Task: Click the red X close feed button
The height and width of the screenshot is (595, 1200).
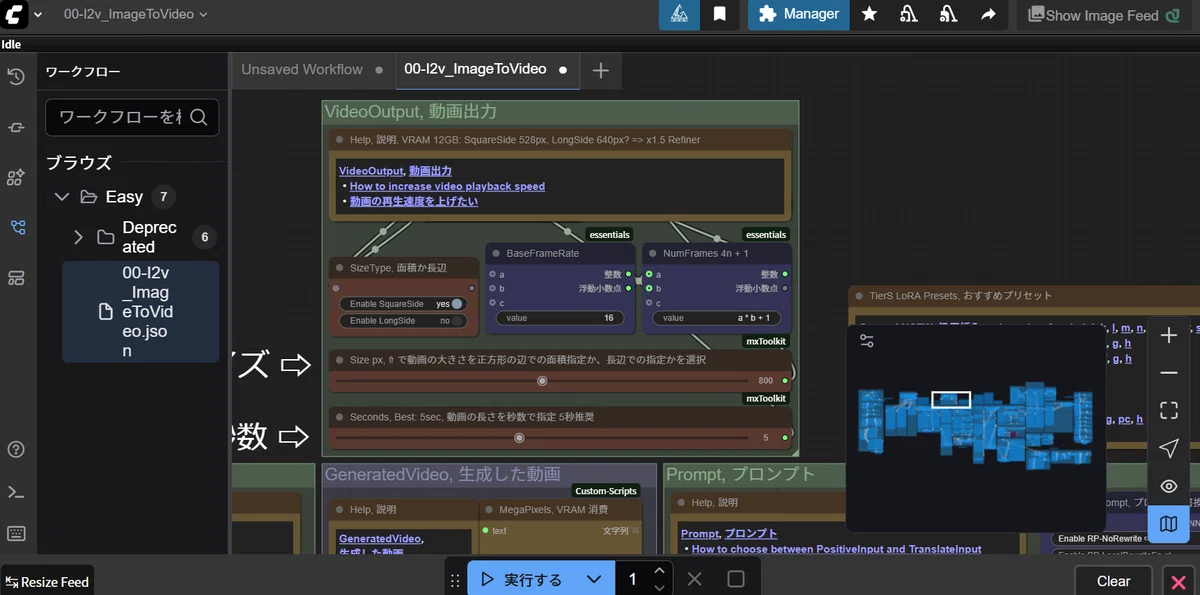Action: [x=1178, y=581]
